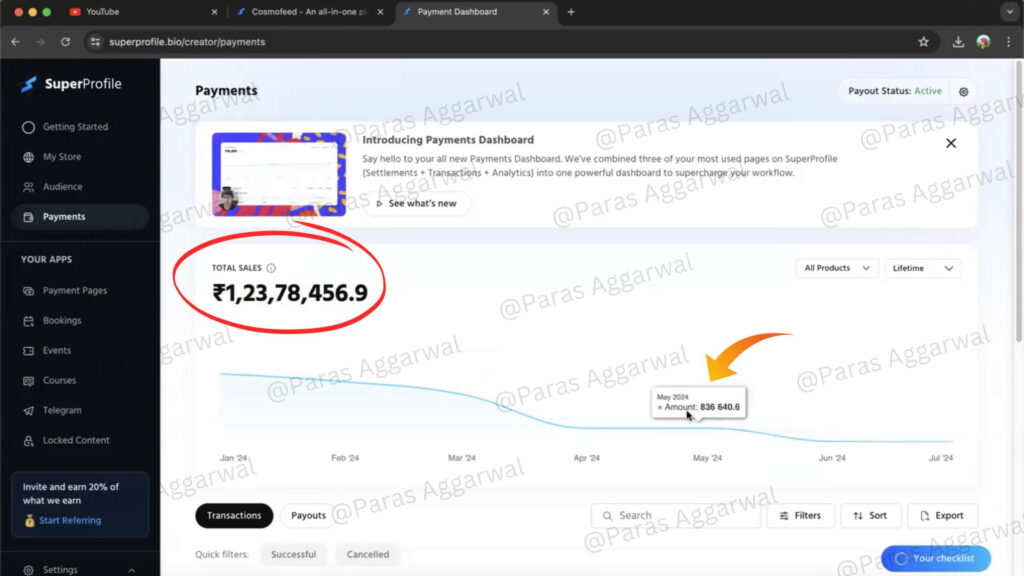Image resolution: width=1024 pixels, height=576 pixels.
Task: Switch to the Payouts view
Action: pos(308,515)
